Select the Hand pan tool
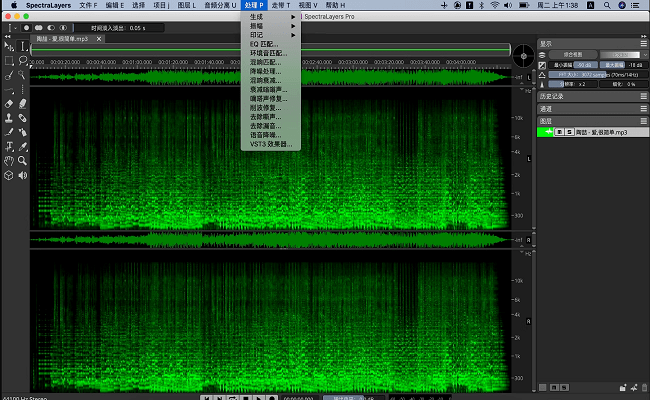Image resolution: width=650 pixels, height=400 pixels. point(8,160)
